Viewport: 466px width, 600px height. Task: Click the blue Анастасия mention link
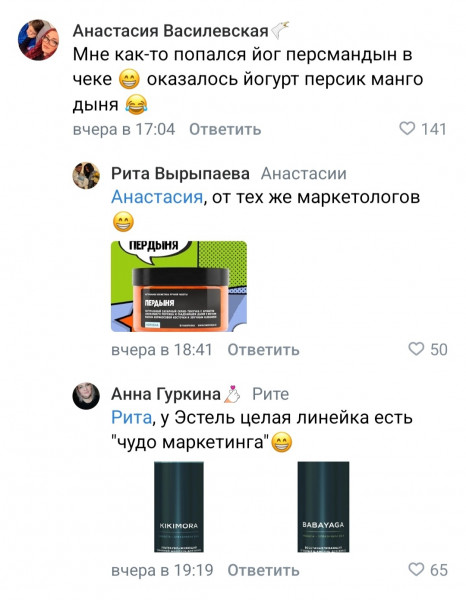pyautogui.click(x=157, y=197)
